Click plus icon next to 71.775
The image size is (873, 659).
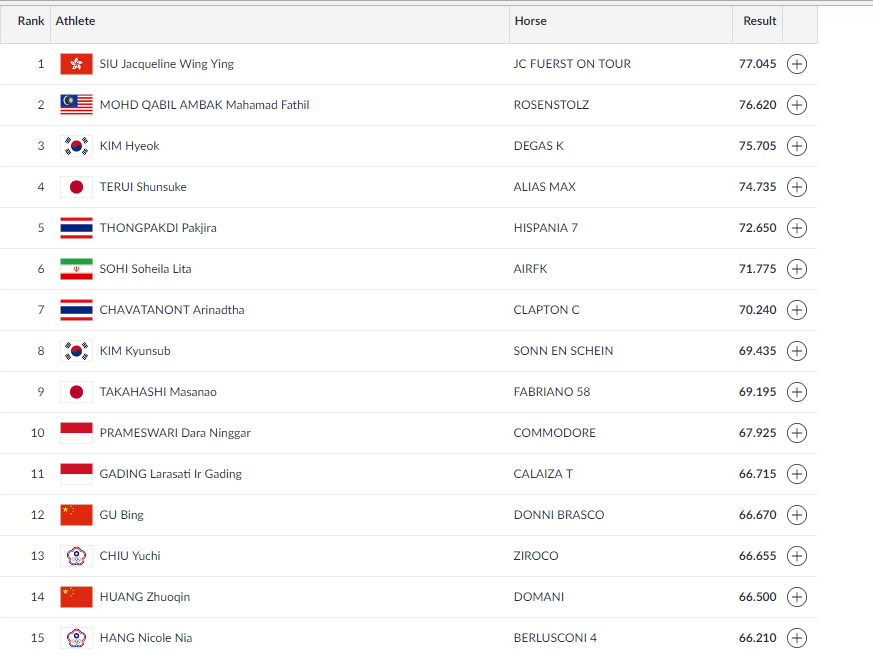click(x=797, y=269)
